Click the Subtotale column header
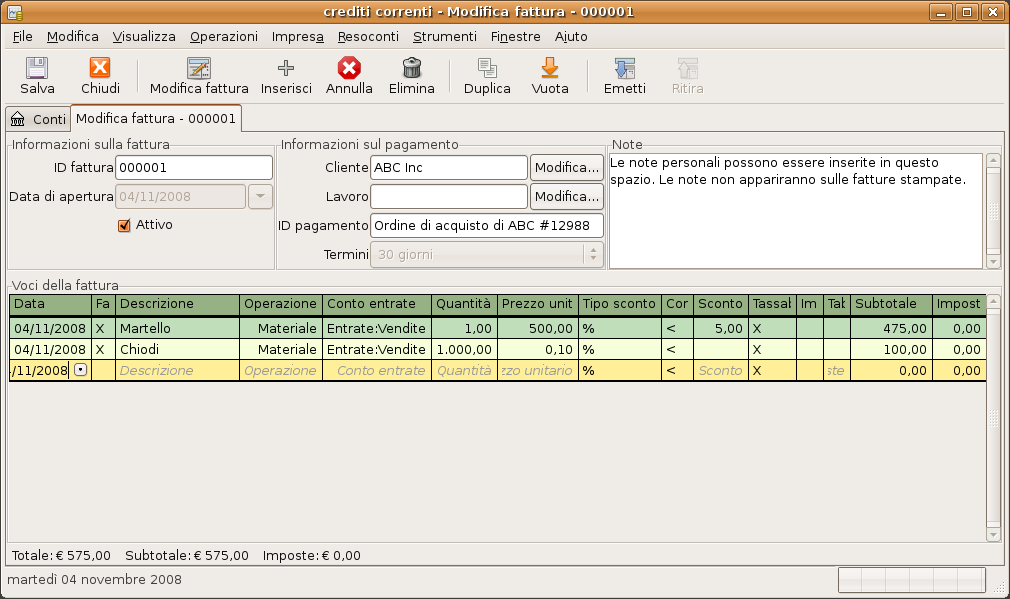This screenshot has height=599, width=1010. pos(891,304)
